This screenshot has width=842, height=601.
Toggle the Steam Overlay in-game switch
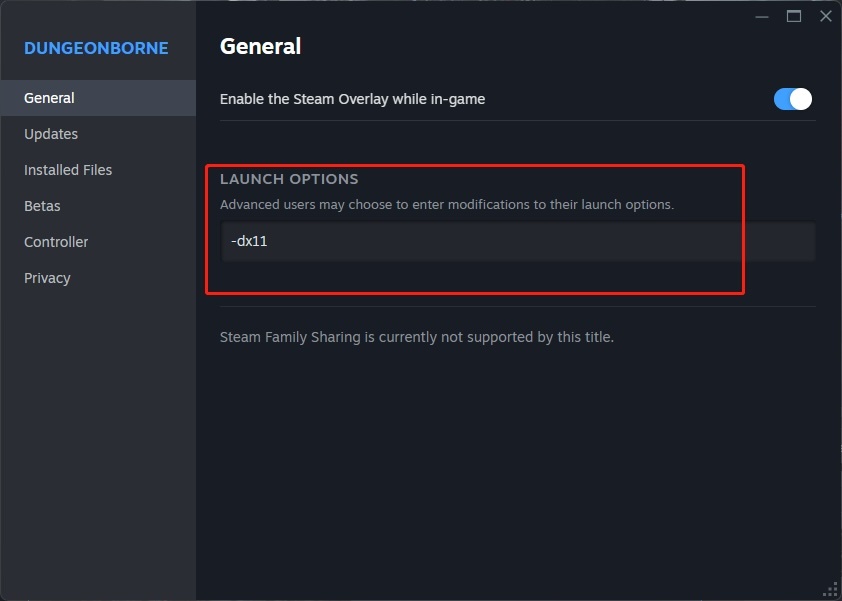pyautogui.click(x=793, y=99)
